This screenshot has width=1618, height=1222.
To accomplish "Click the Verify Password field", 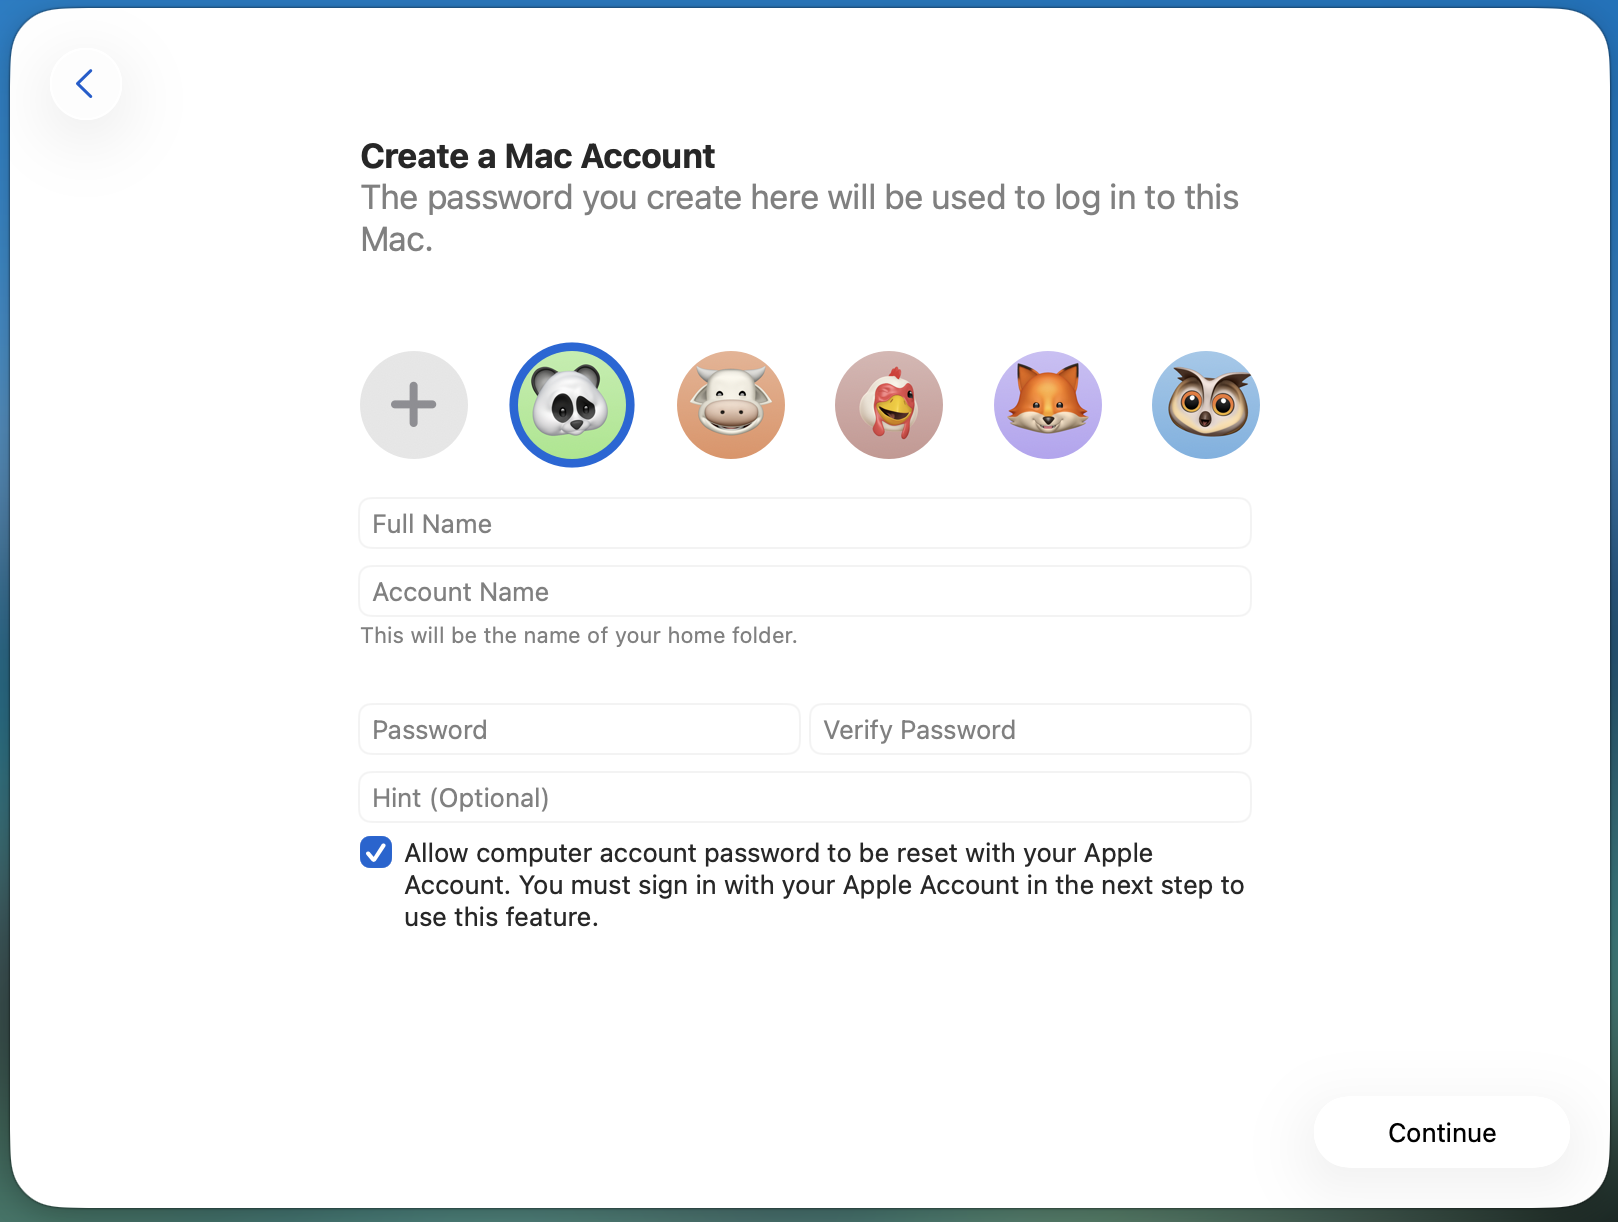I will point(1030,729).
